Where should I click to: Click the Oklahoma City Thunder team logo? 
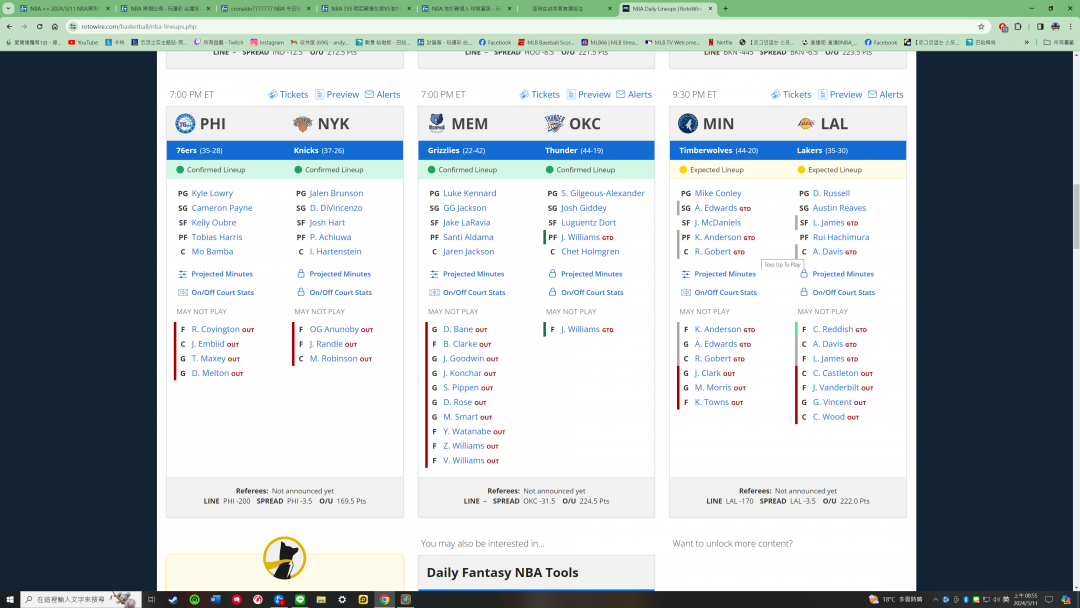click(x=554, y=124)
